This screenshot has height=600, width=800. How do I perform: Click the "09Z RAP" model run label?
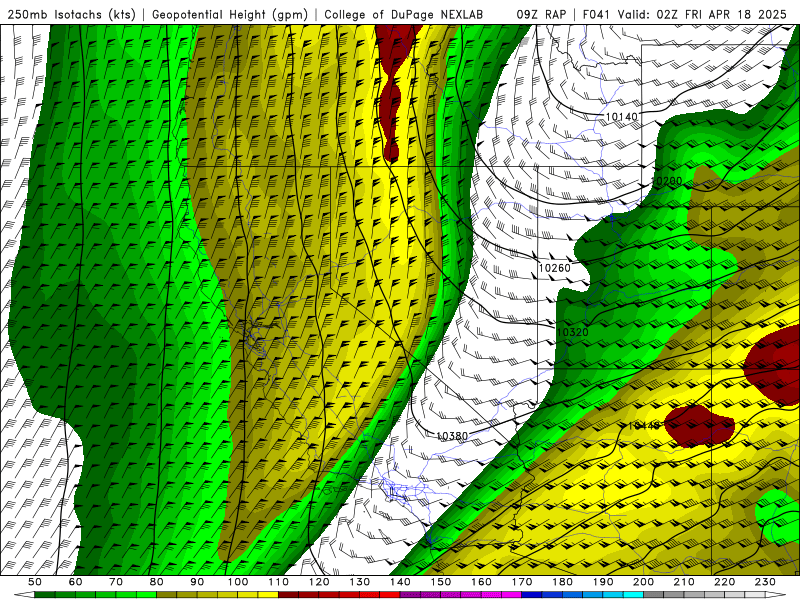point(541,14)
